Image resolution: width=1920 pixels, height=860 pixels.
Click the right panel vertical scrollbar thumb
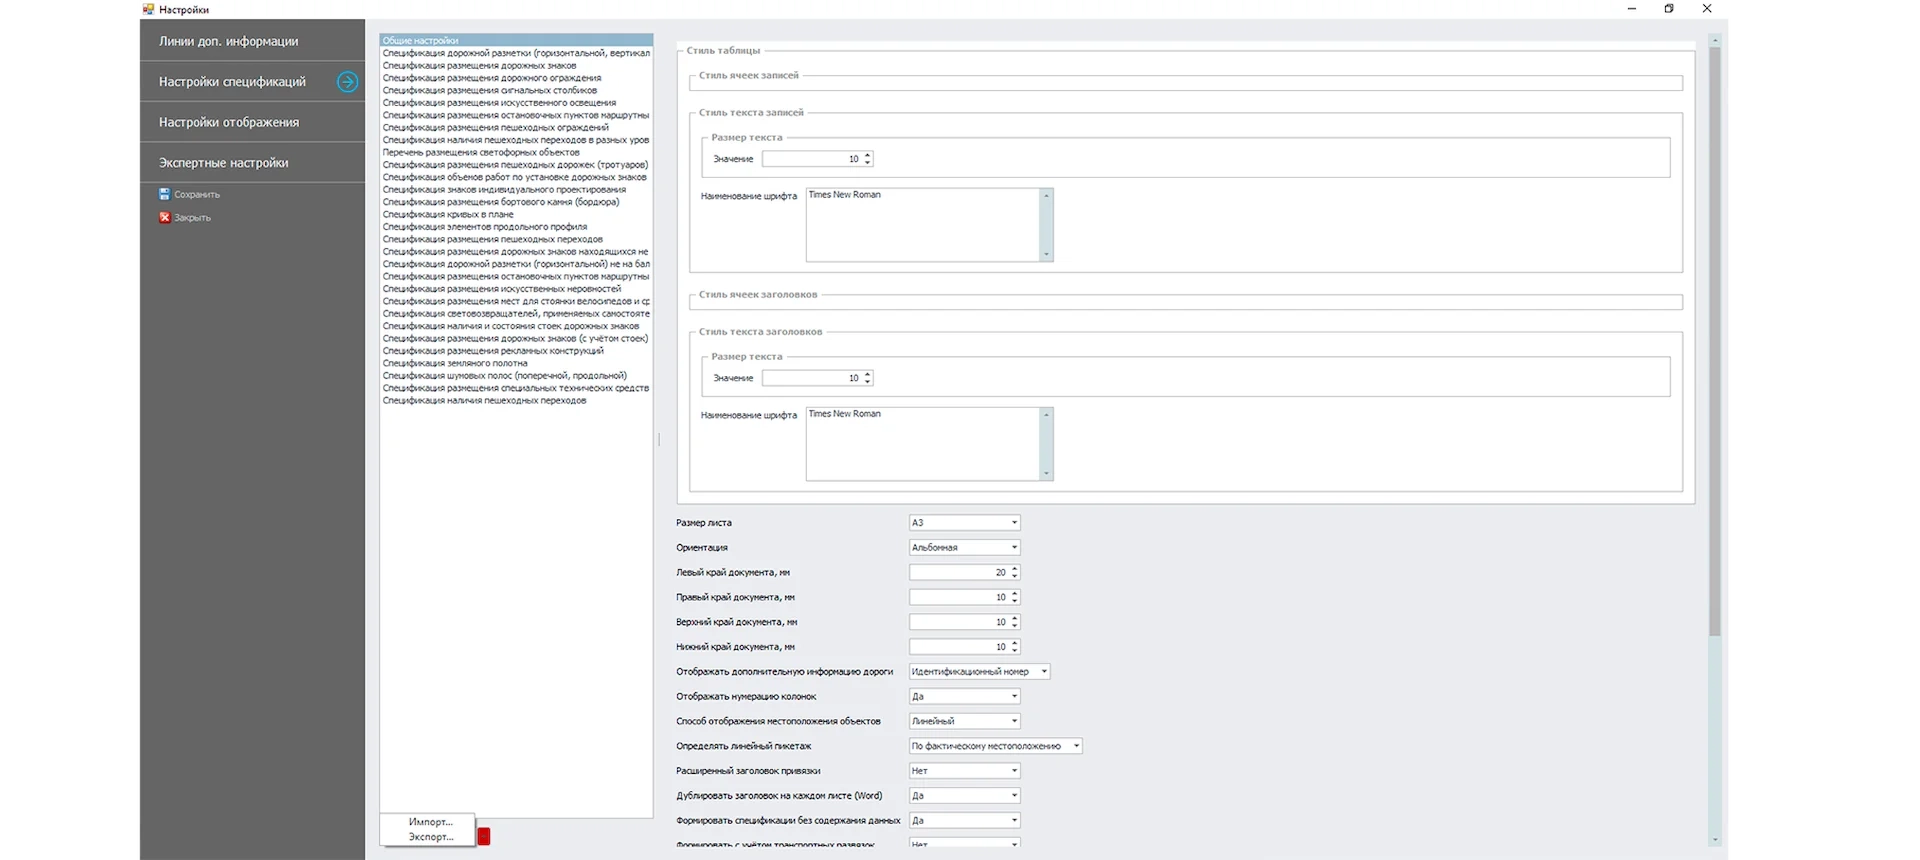click(1715, 340)
